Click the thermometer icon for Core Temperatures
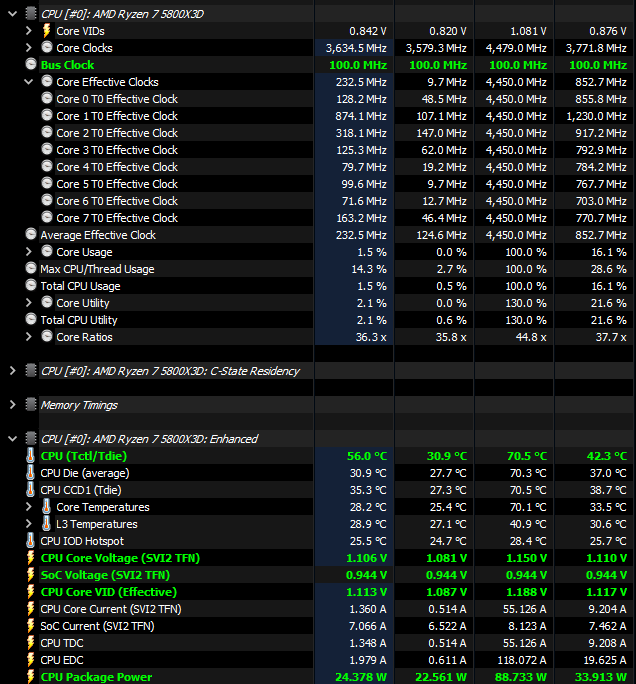This screenshot has height=684, width=636. point(46,507)
